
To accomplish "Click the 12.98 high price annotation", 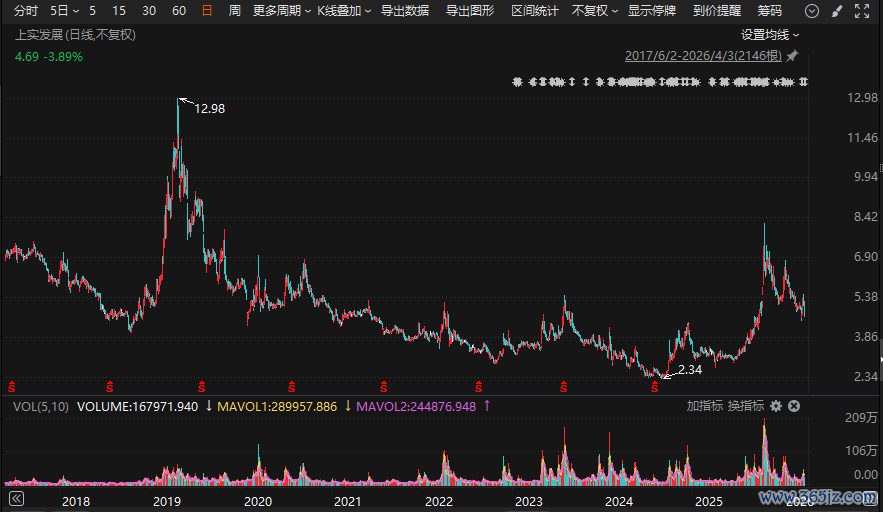I will pyautogui.click(x=209, y=109).
